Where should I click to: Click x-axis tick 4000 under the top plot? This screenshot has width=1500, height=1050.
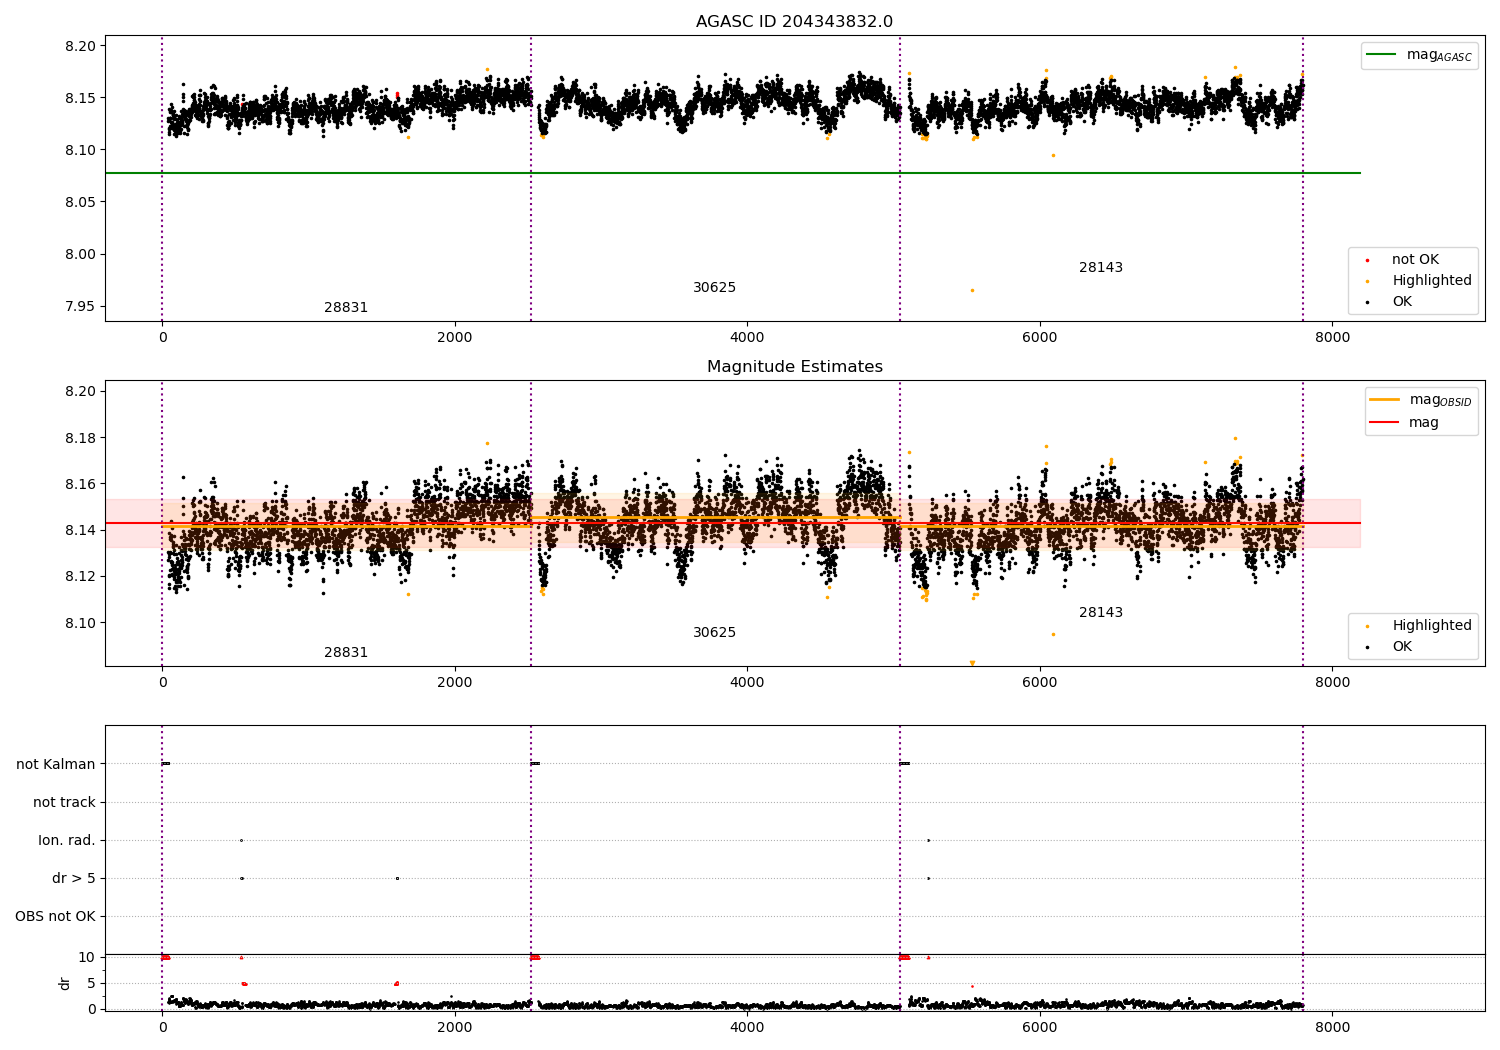tap(747, 338)
